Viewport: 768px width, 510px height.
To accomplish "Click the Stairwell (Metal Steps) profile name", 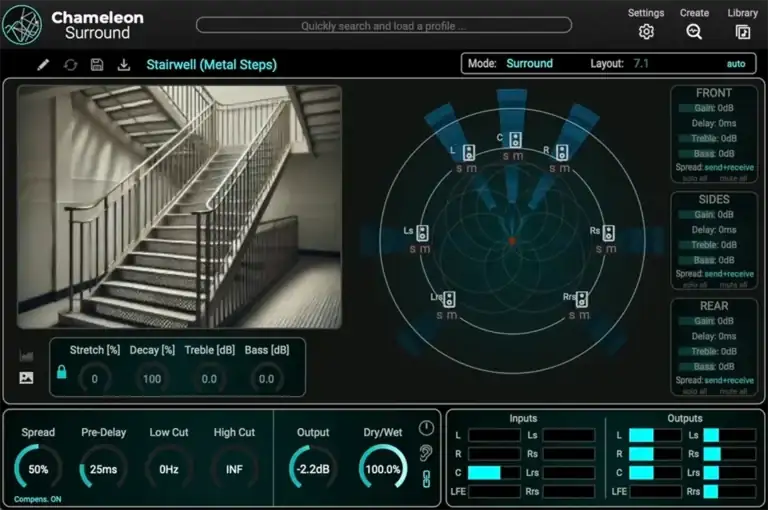I will tap(212, 65).
